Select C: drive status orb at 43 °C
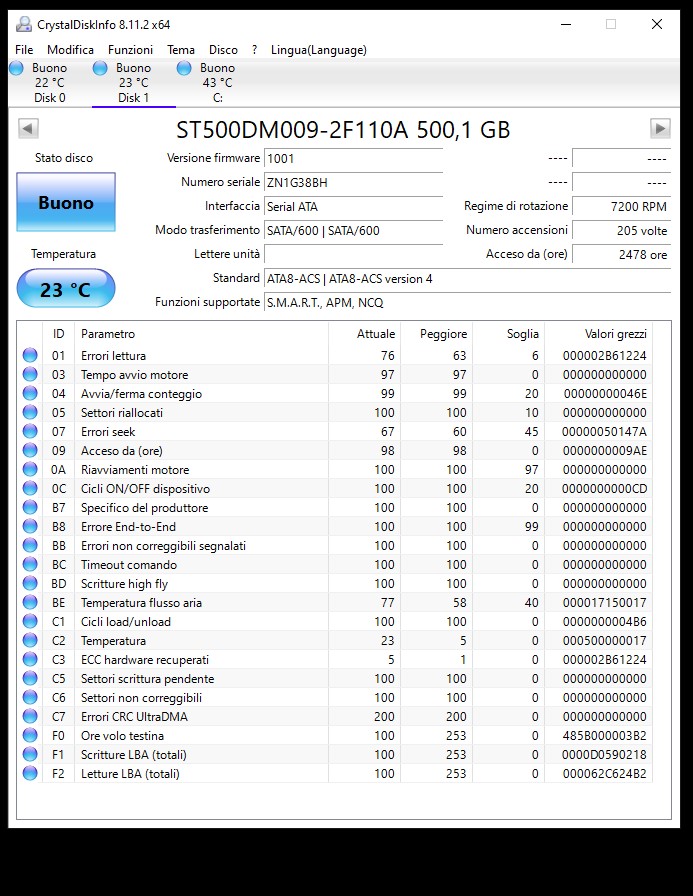693x896 pixels. click(x=184, y=68)
